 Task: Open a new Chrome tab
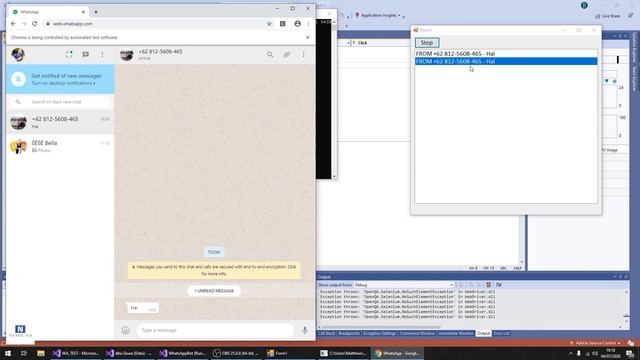pos(96,12)
